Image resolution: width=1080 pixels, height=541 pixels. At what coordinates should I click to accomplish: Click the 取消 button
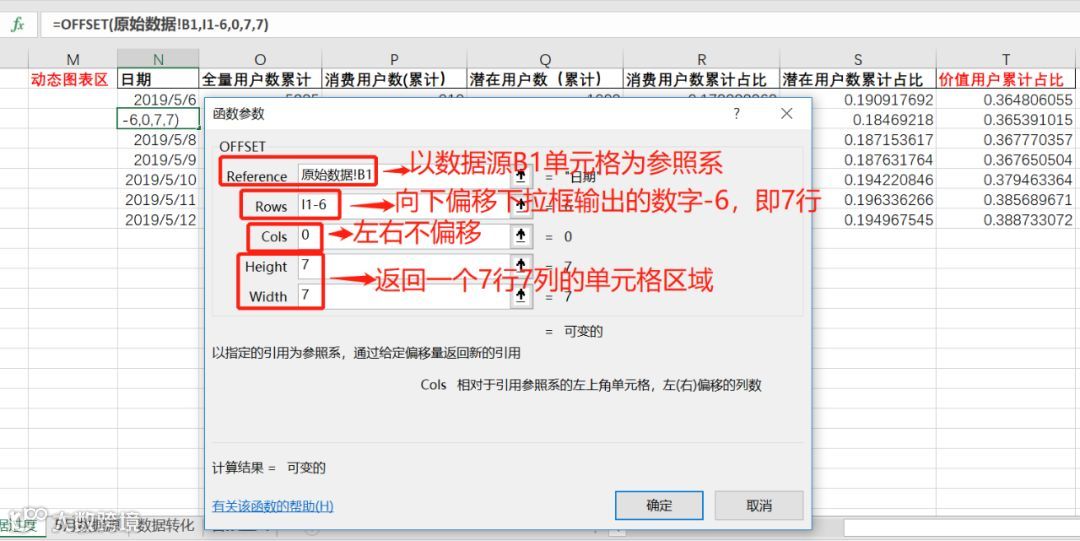[x=759, y=505]
